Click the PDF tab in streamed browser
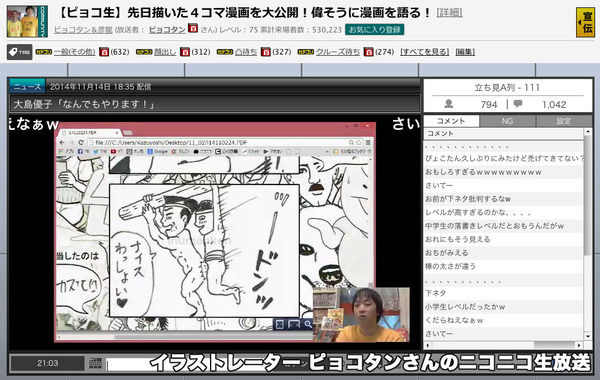 (x=90, y=132)
